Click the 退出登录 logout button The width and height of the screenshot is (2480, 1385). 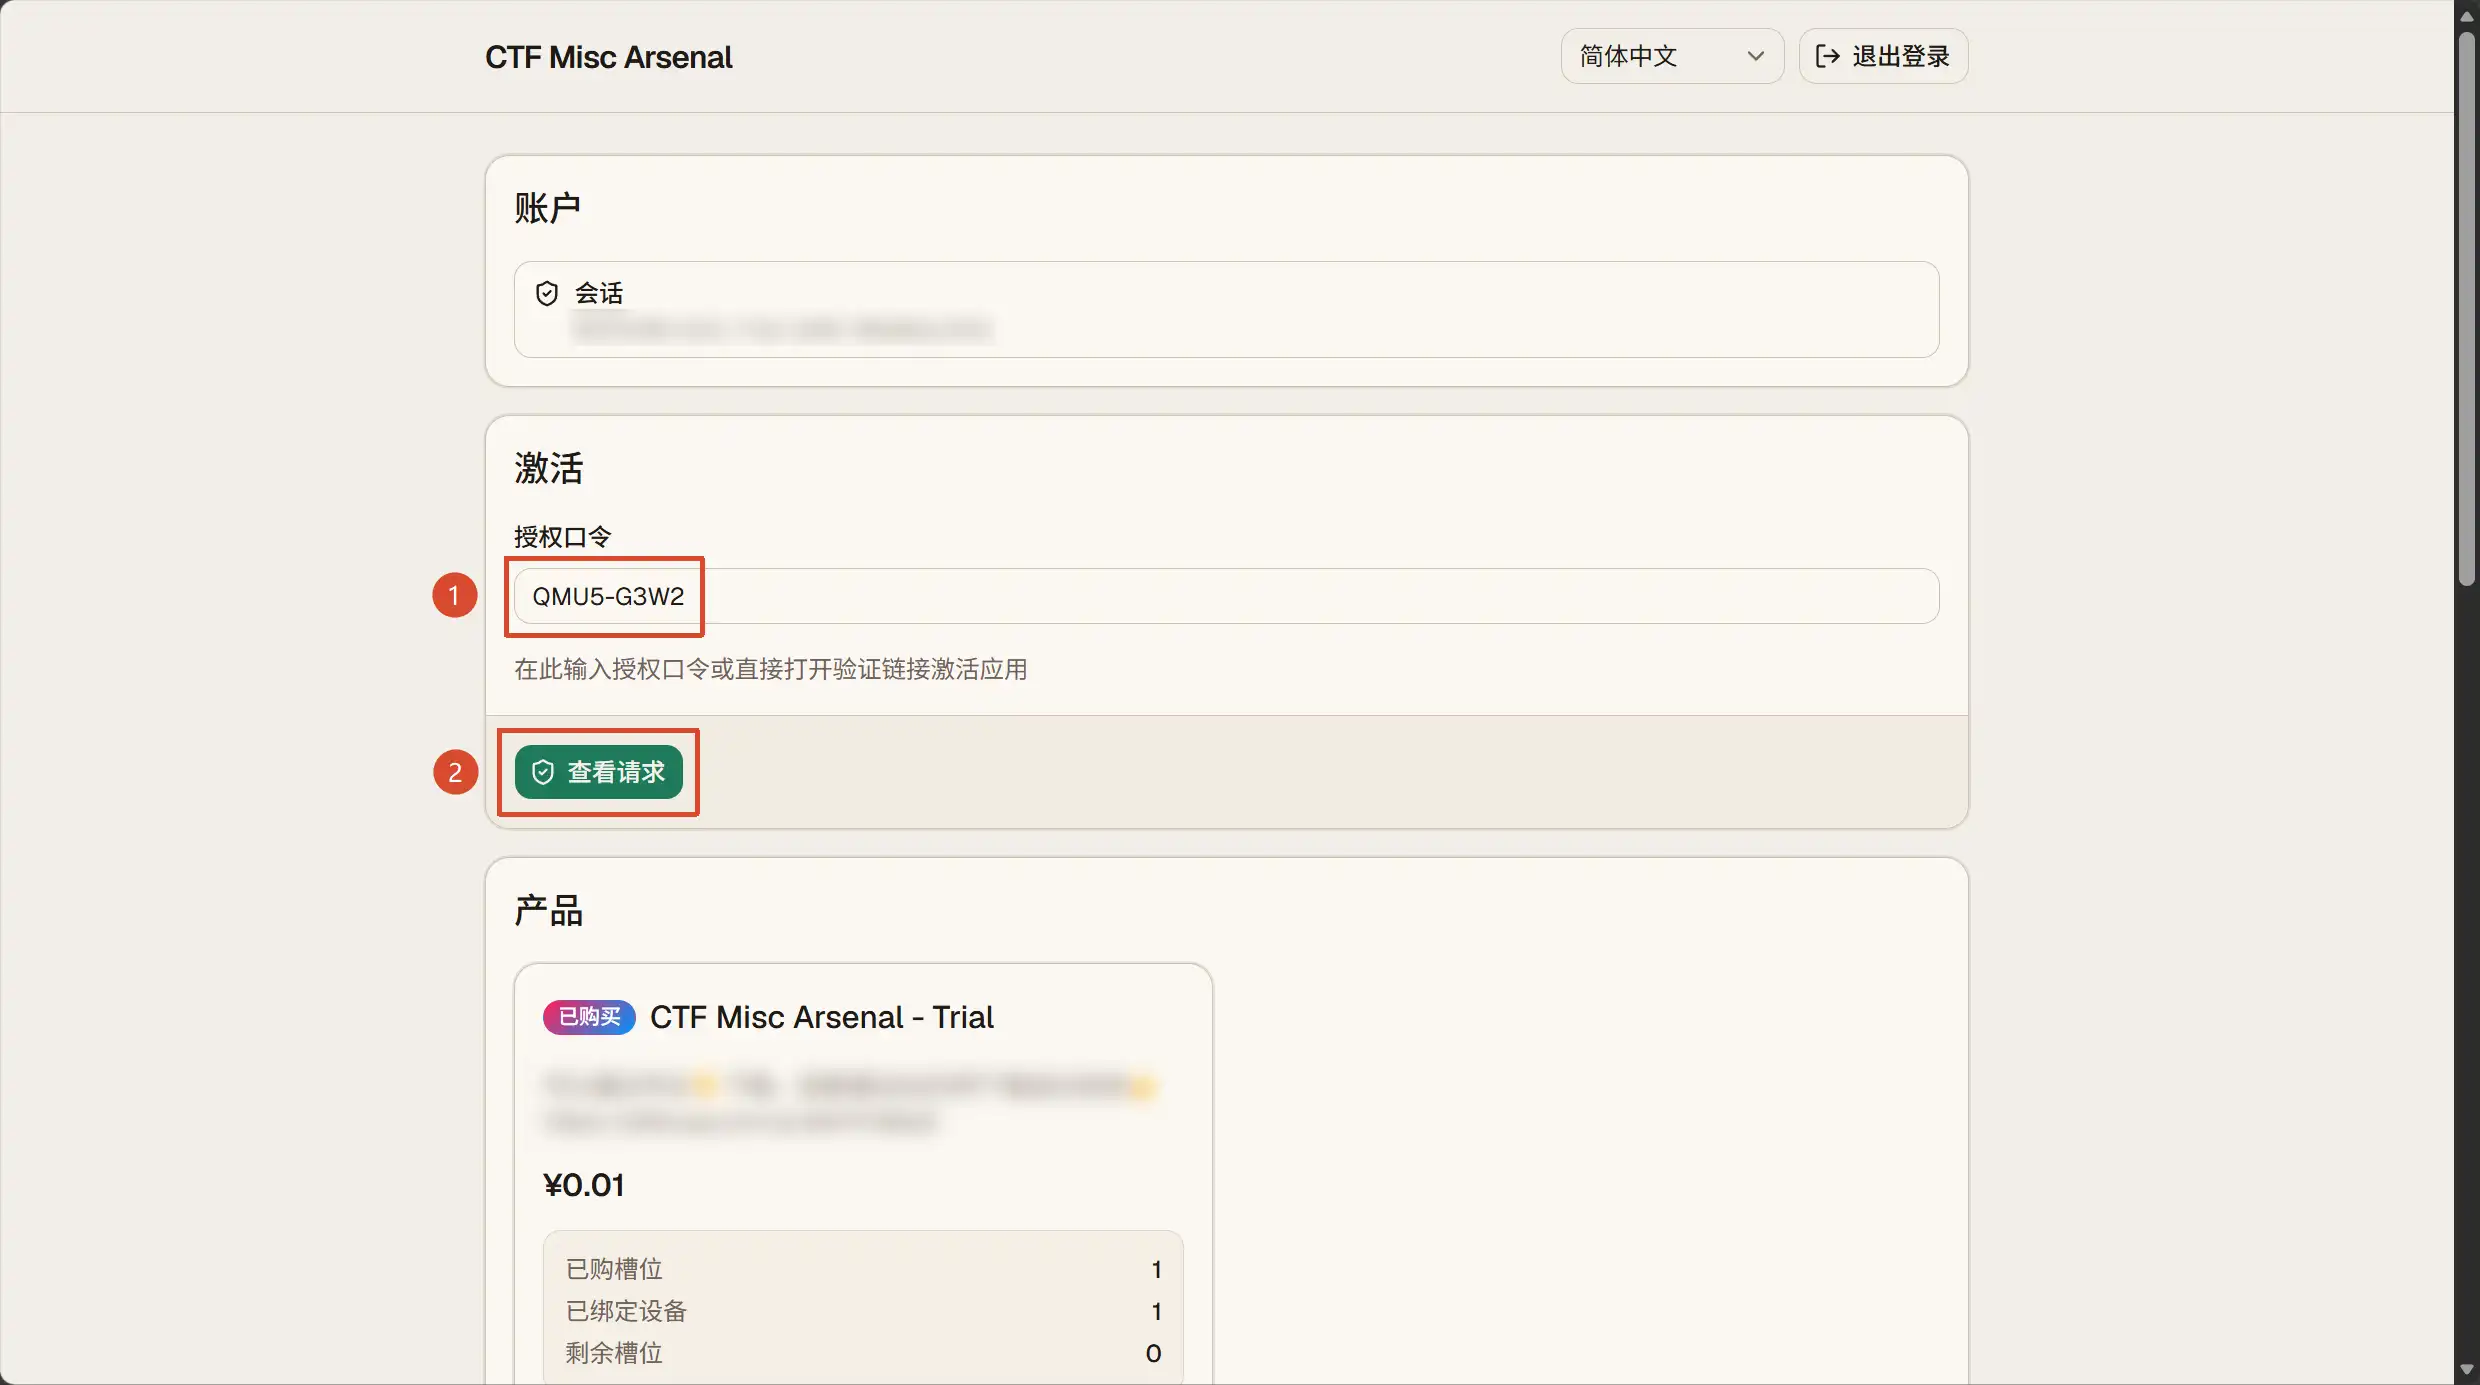pyautogui.click(x=1883, y=56)
